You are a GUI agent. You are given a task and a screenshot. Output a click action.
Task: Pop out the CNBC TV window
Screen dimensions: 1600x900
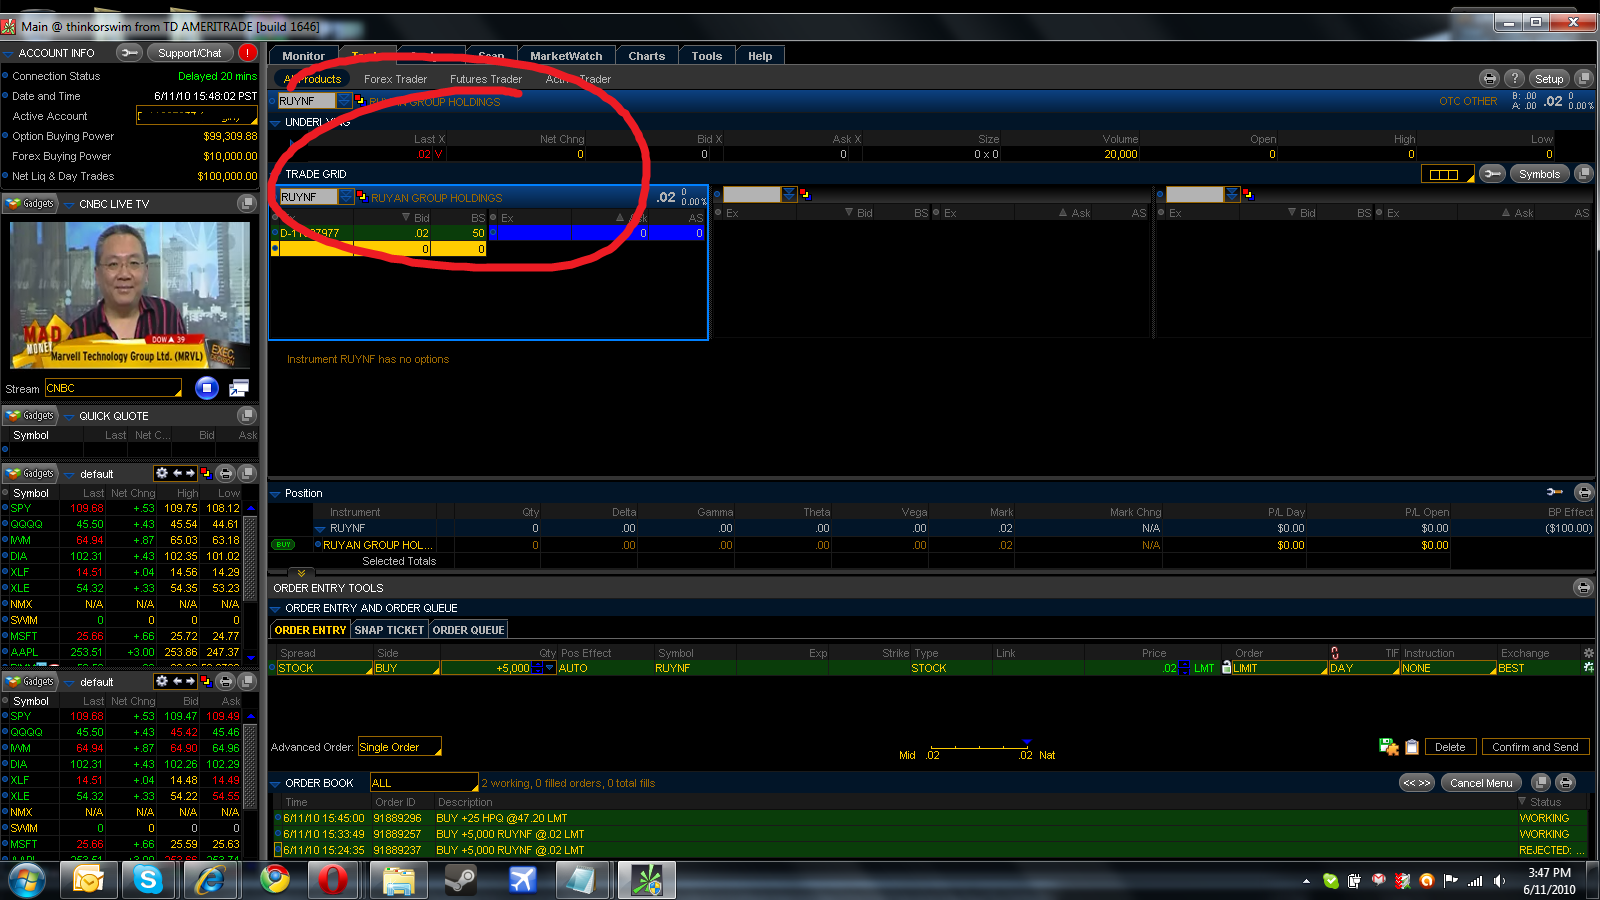click(x=239, y=388)
